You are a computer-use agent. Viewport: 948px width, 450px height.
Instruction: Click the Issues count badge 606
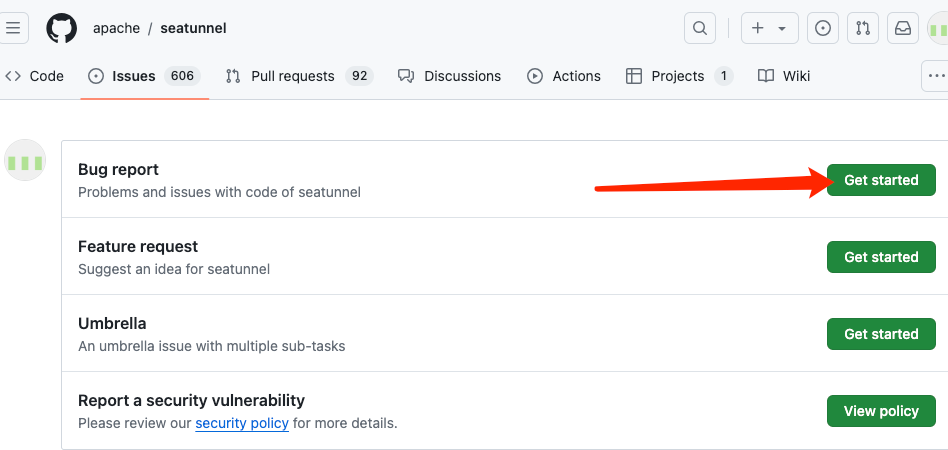point(183,76)
